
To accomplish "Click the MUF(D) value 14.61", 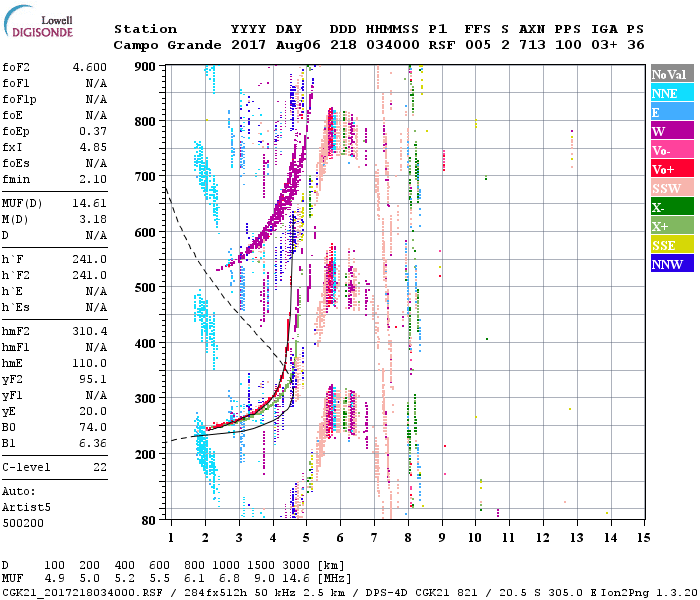I will tap(90, 204).
